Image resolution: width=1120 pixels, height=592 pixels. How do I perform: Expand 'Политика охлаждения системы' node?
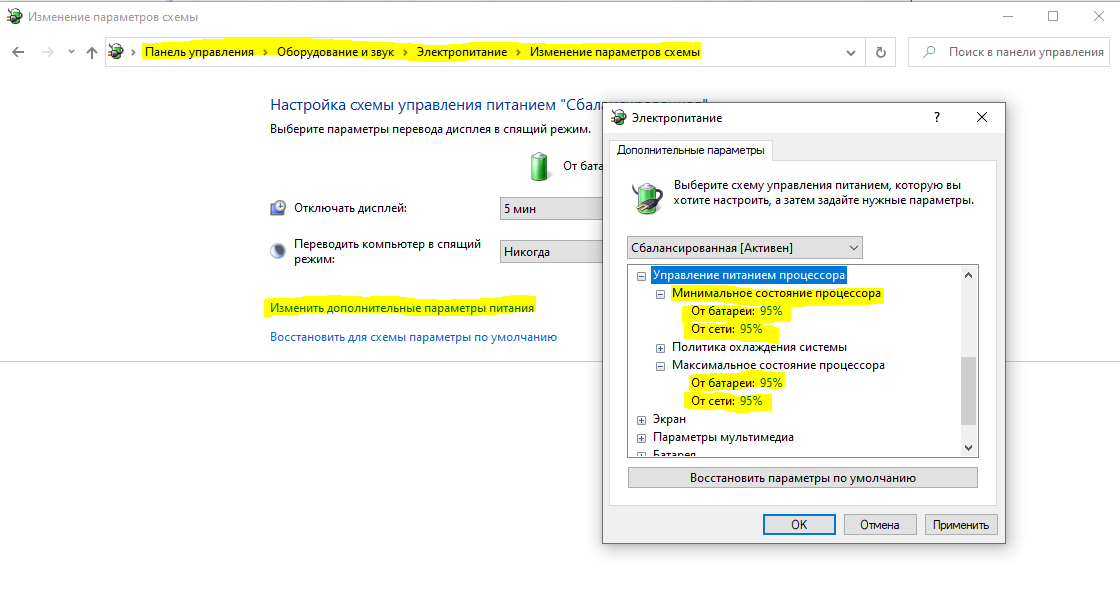(x=661, y=348)
